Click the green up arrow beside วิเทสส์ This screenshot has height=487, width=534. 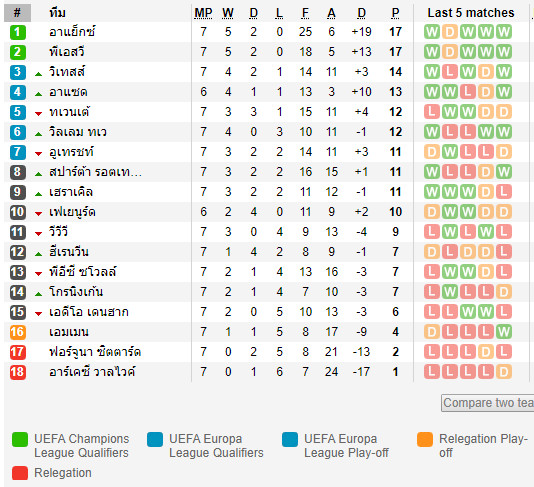click(x=38, y=74)
